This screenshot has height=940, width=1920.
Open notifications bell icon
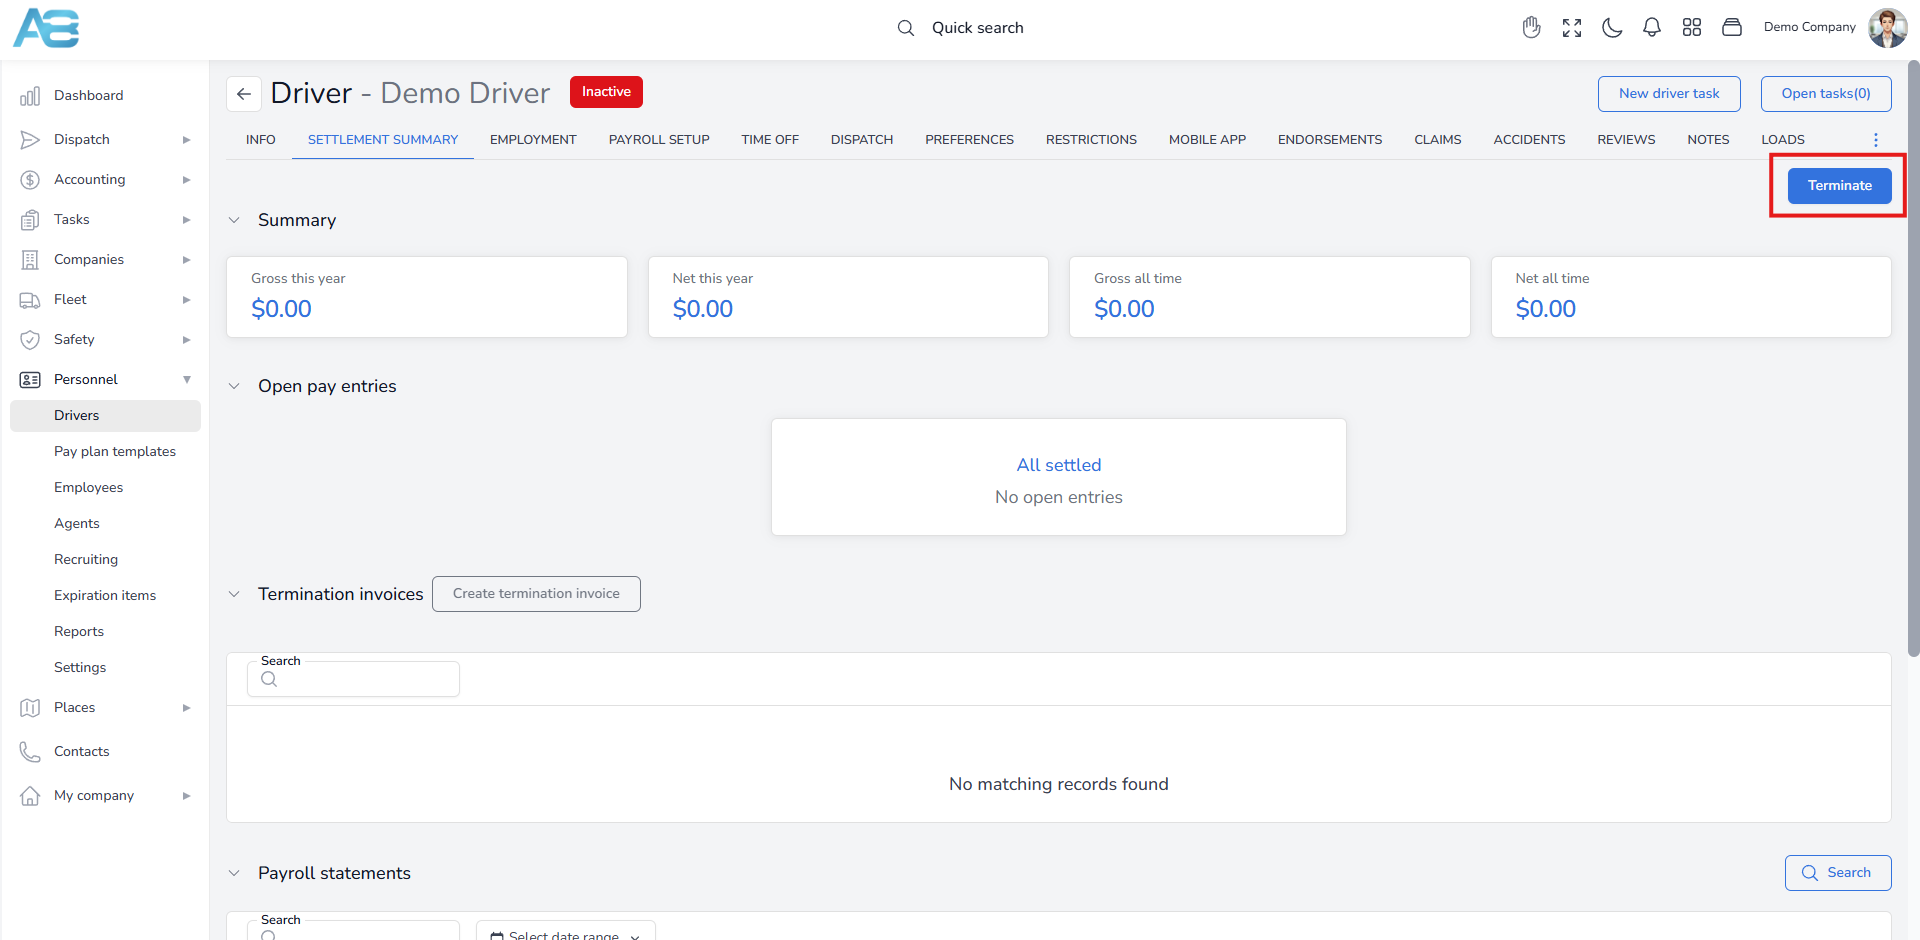(x=1652, y=28)
